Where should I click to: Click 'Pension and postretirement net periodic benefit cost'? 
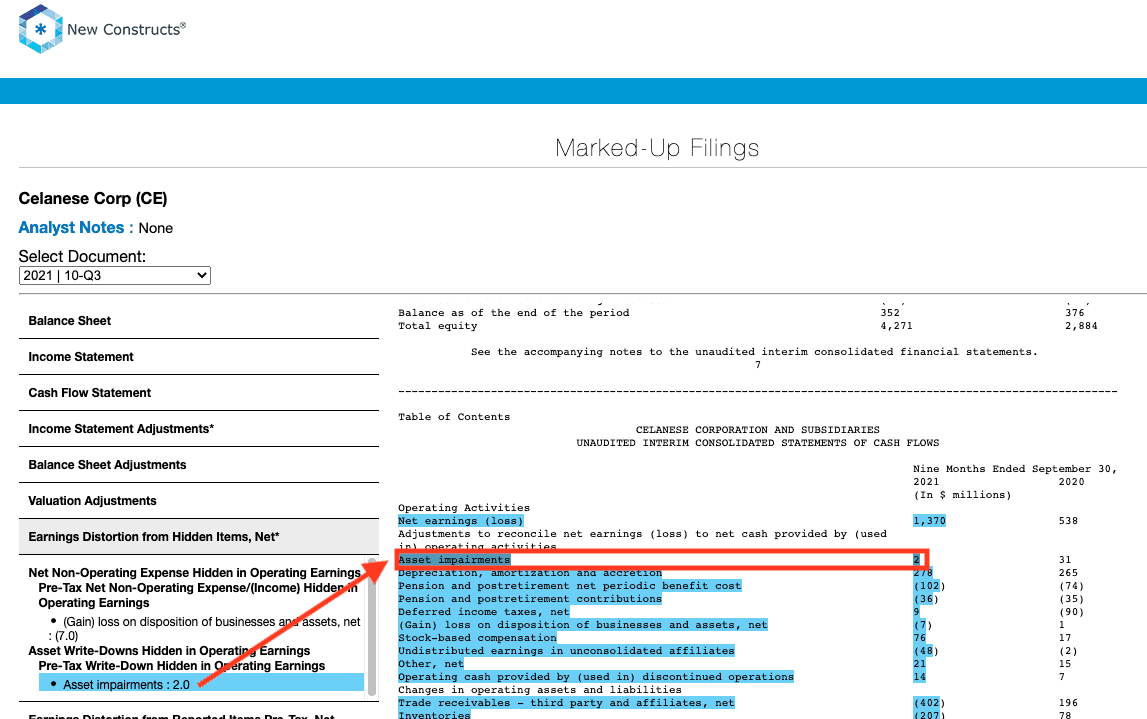pos(570,586)
